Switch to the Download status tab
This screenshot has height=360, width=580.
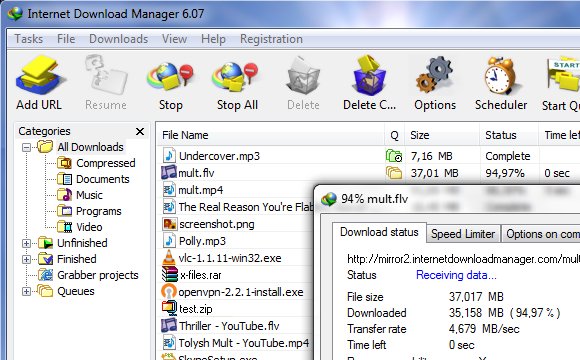point(379,232)
